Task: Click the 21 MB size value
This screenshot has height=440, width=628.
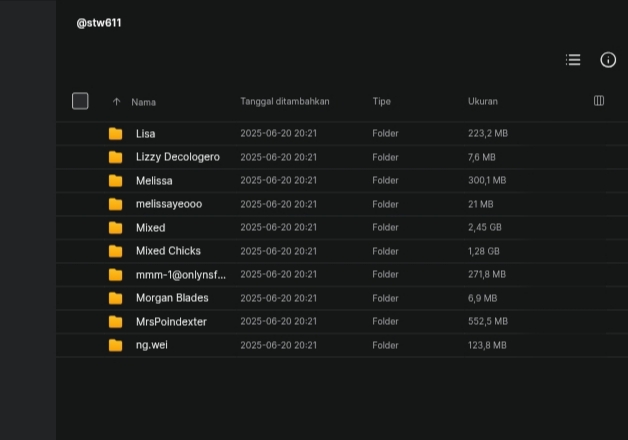Action: tap(481, 204)
